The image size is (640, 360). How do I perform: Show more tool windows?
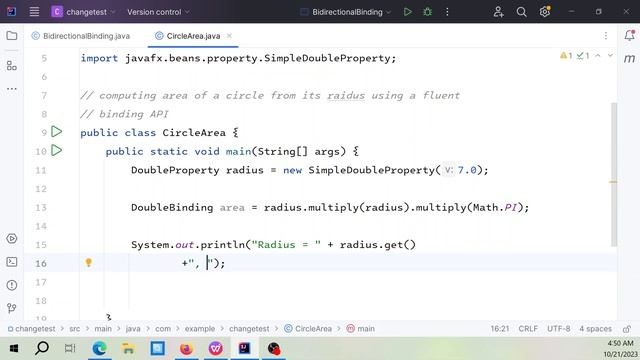pyautogui.click(x=12, y=89)
